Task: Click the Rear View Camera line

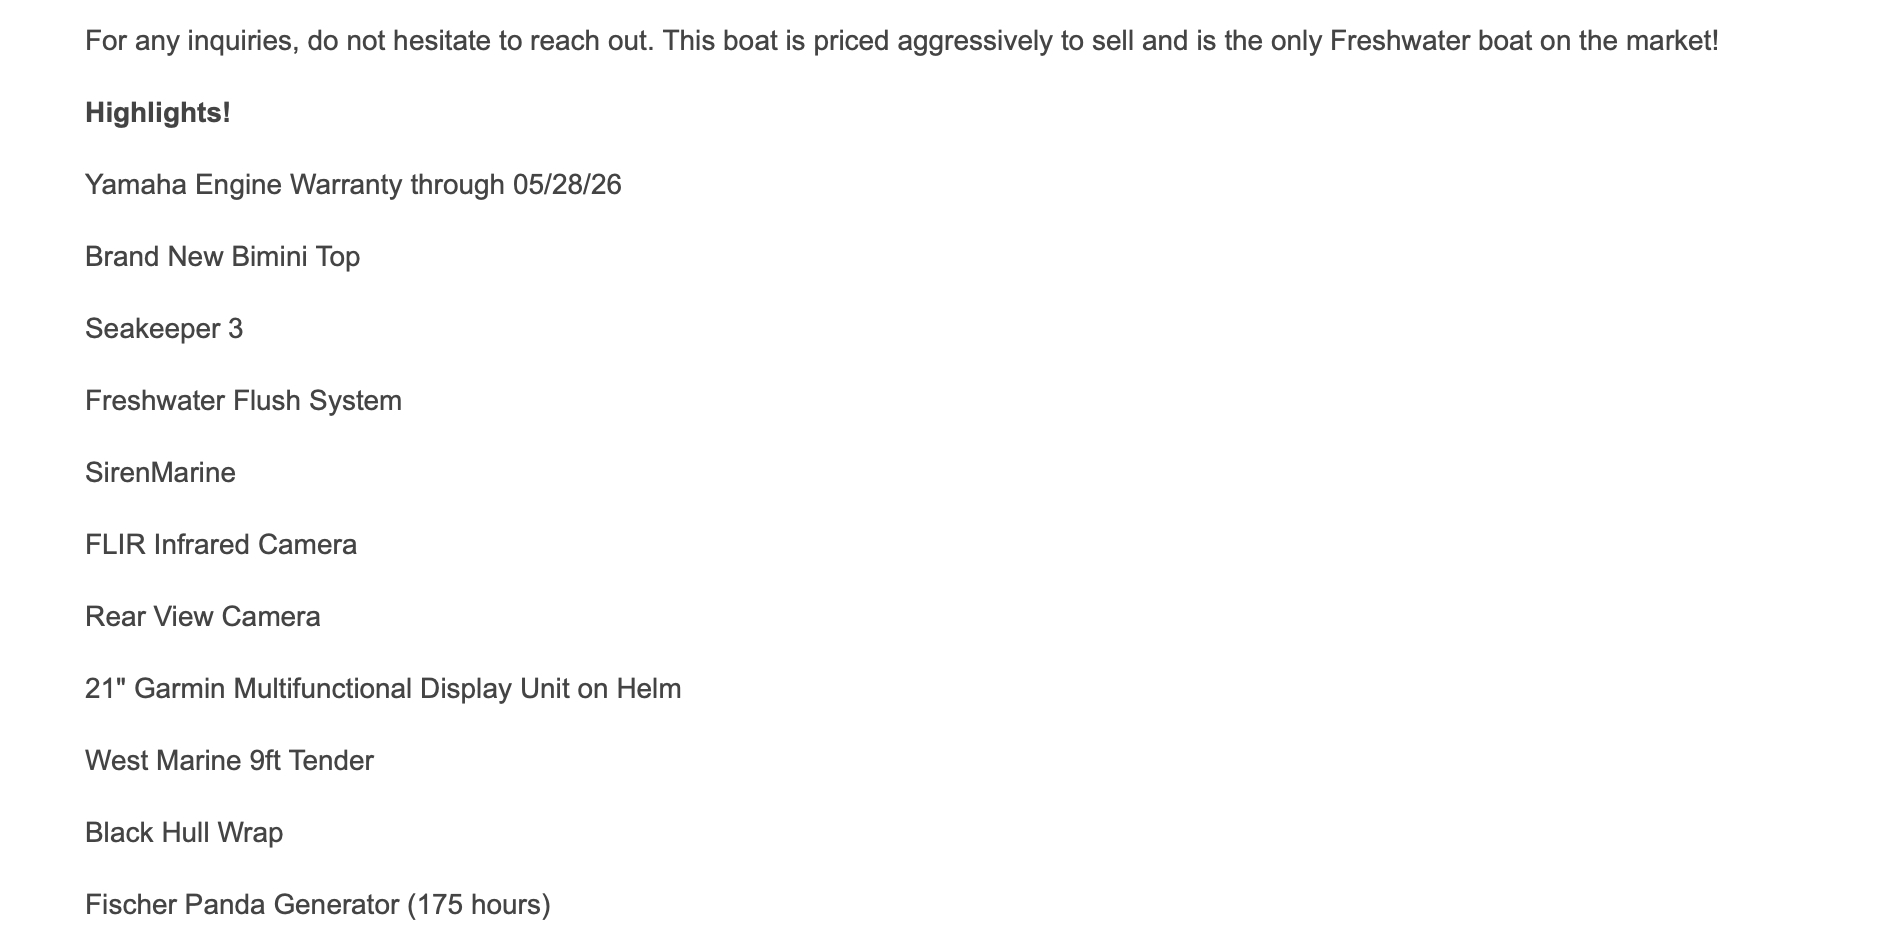Action: point(203,617)
